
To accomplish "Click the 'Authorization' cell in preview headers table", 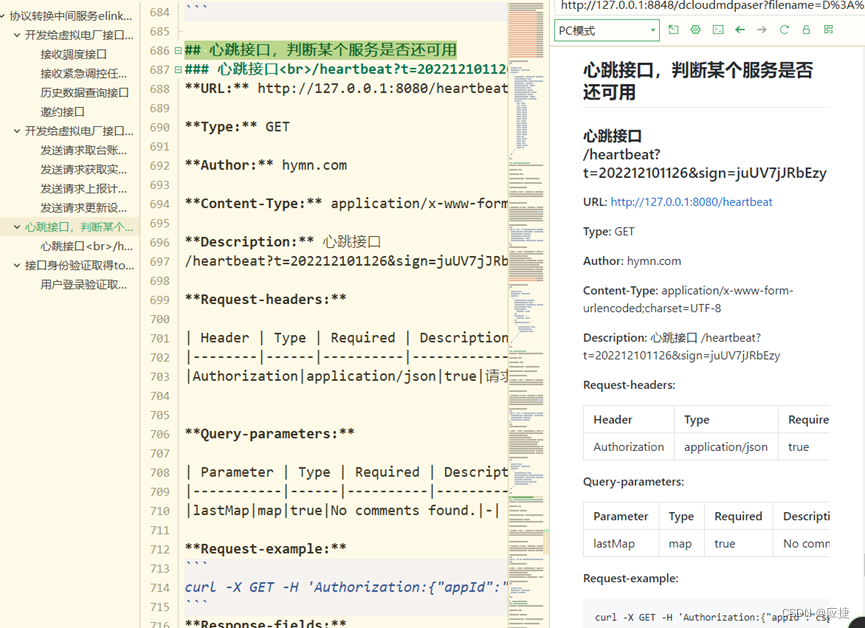I will (628, 447).
